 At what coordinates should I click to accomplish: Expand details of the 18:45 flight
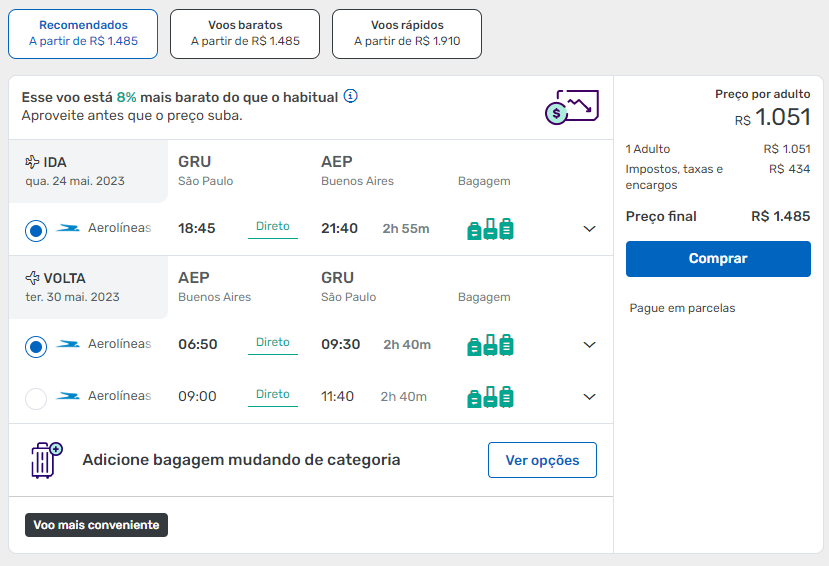589,229
